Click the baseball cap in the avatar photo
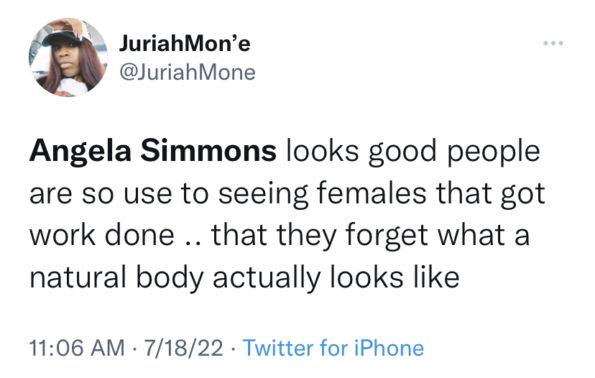 (64, 37)
